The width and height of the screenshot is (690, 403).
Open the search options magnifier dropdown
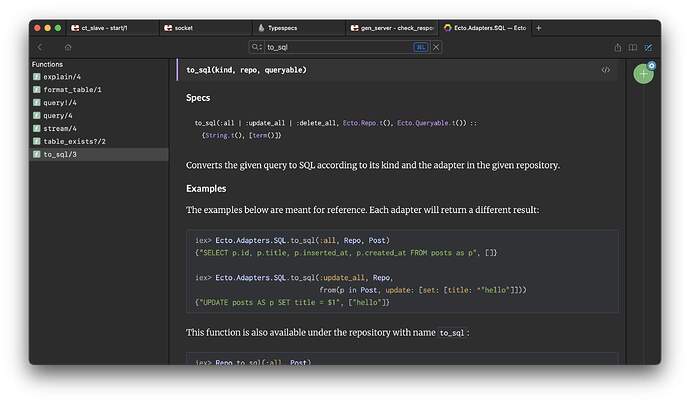point(257,47)
